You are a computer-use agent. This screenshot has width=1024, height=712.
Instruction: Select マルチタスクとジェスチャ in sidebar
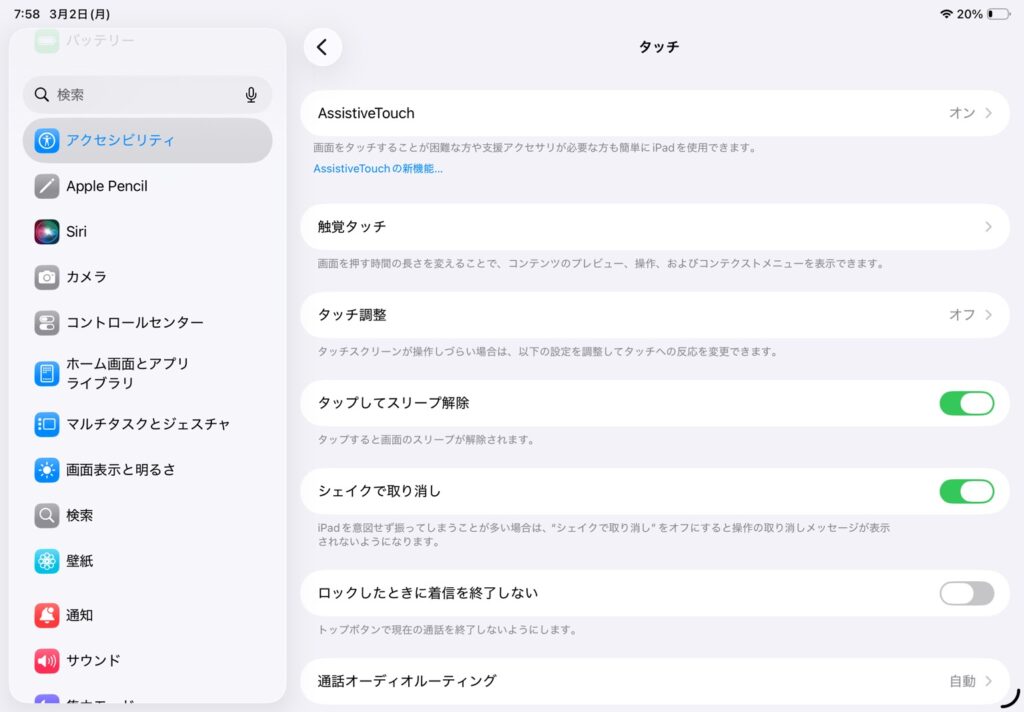click(148, 424)
